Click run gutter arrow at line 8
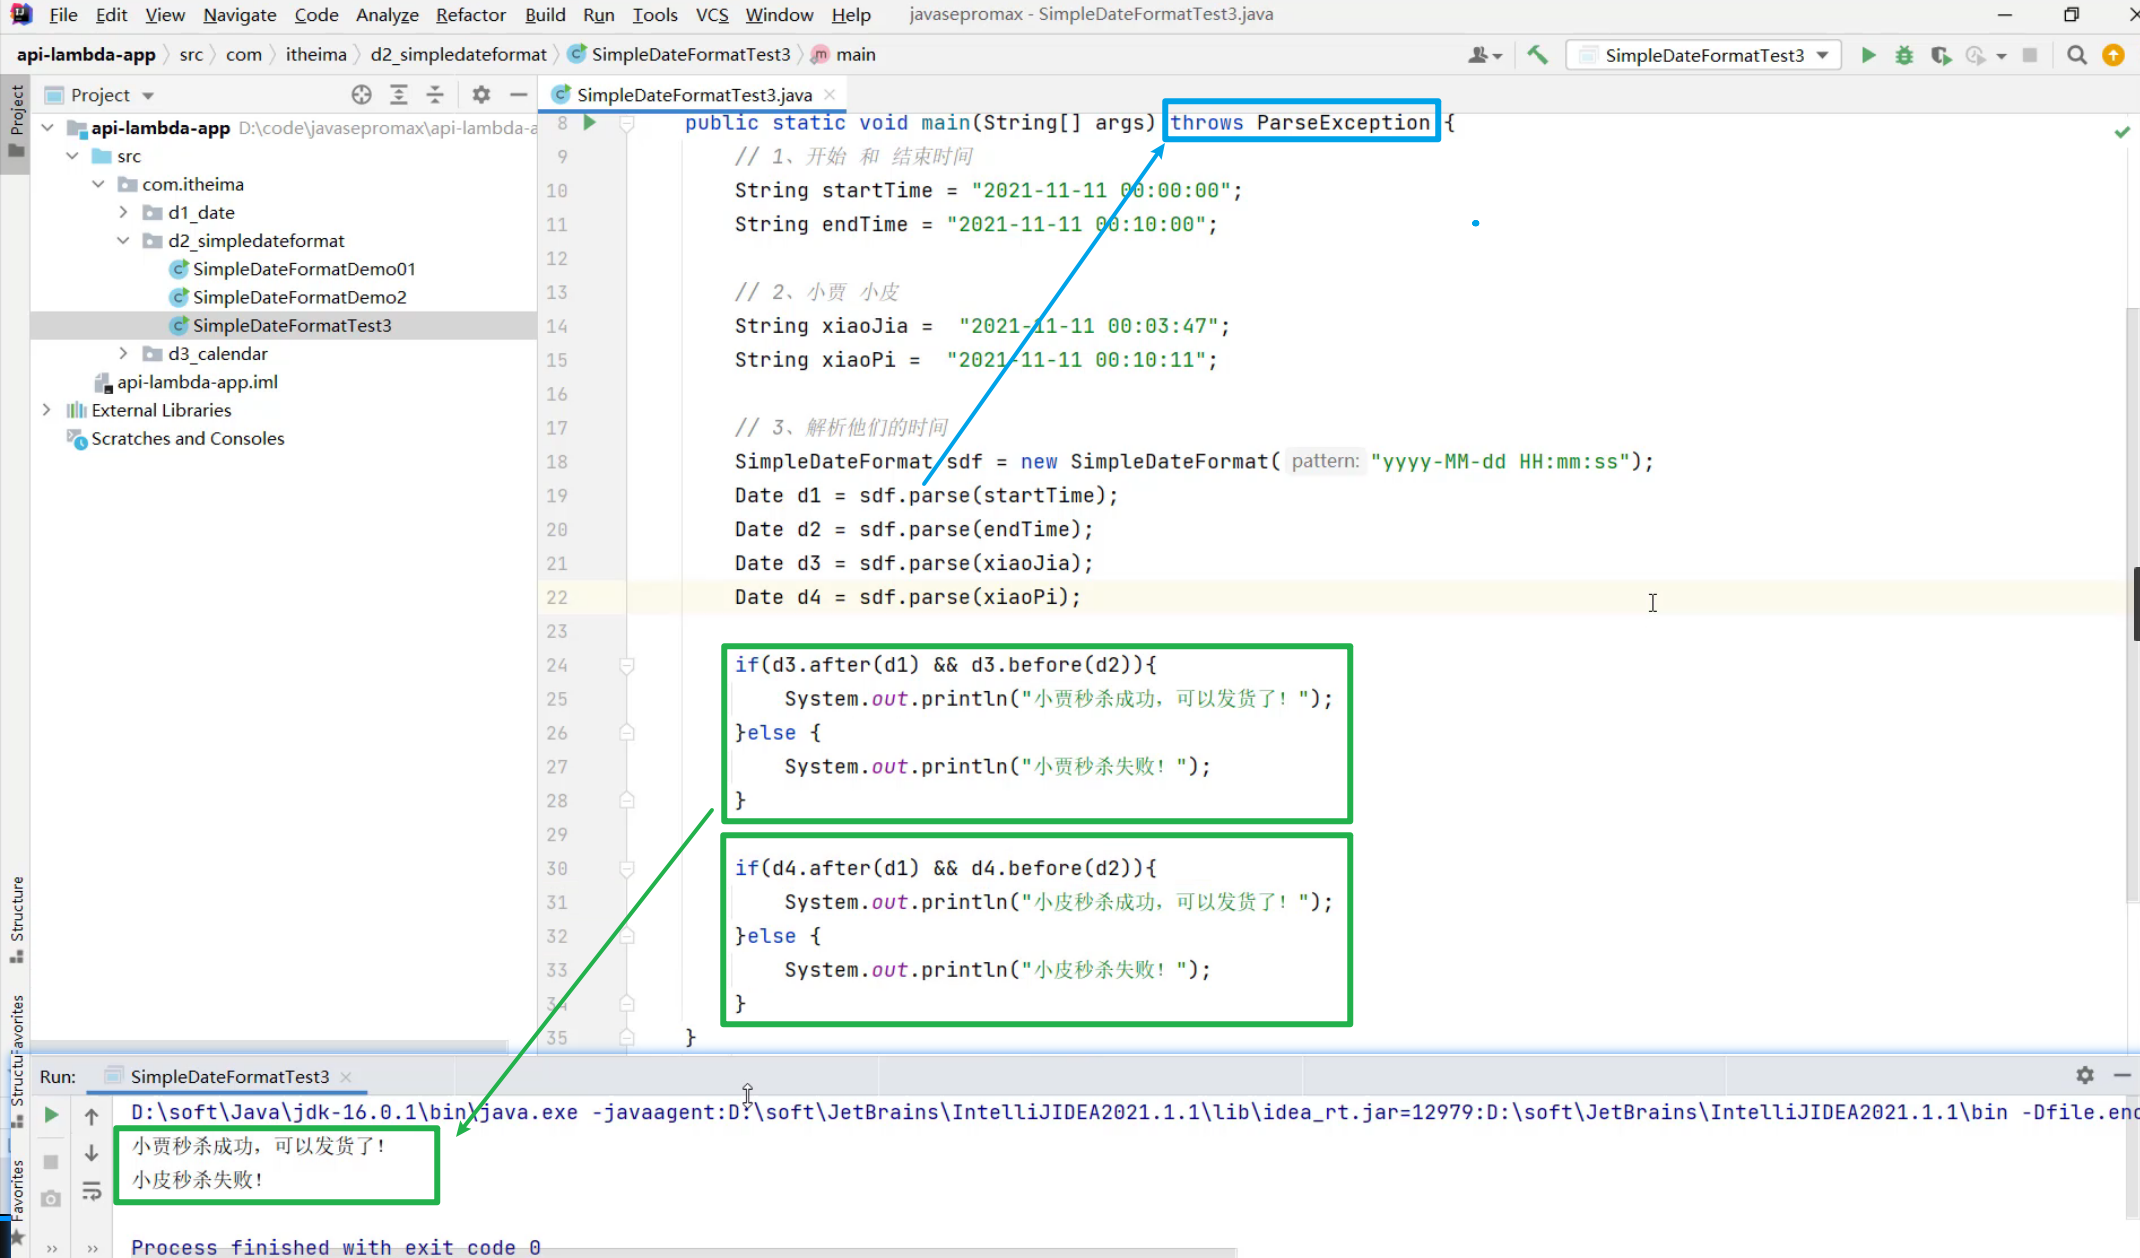2140x1258 pixels. (x=590, y=122)
